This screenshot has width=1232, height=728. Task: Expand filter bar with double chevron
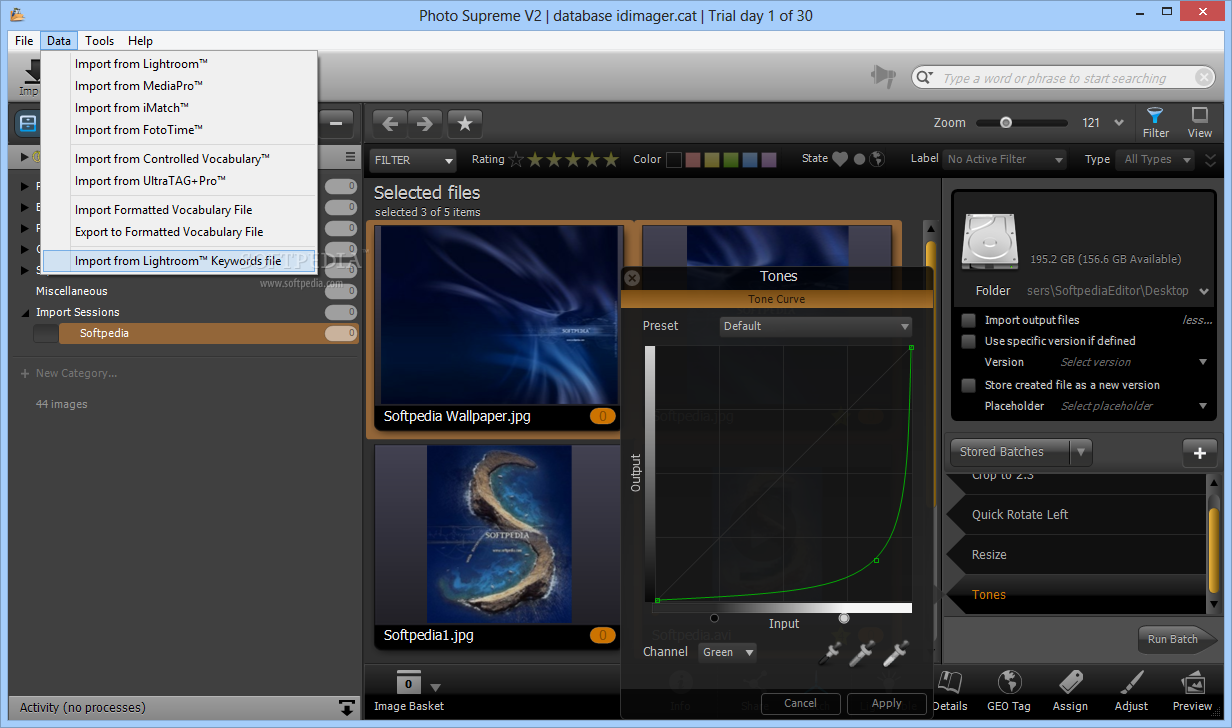pyautogui.click(x=1211, y=159)
